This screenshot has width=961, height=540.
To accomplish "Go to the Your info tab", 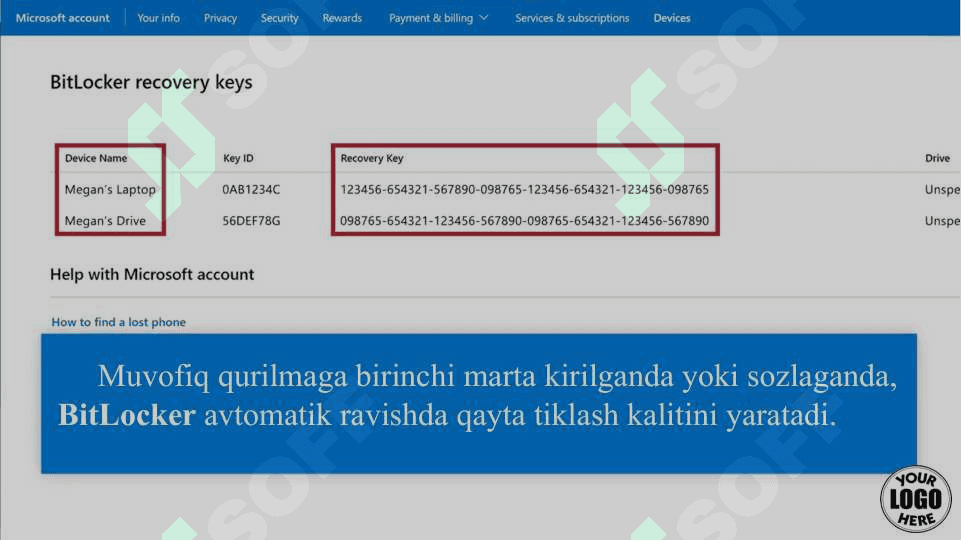I will 158,18.
